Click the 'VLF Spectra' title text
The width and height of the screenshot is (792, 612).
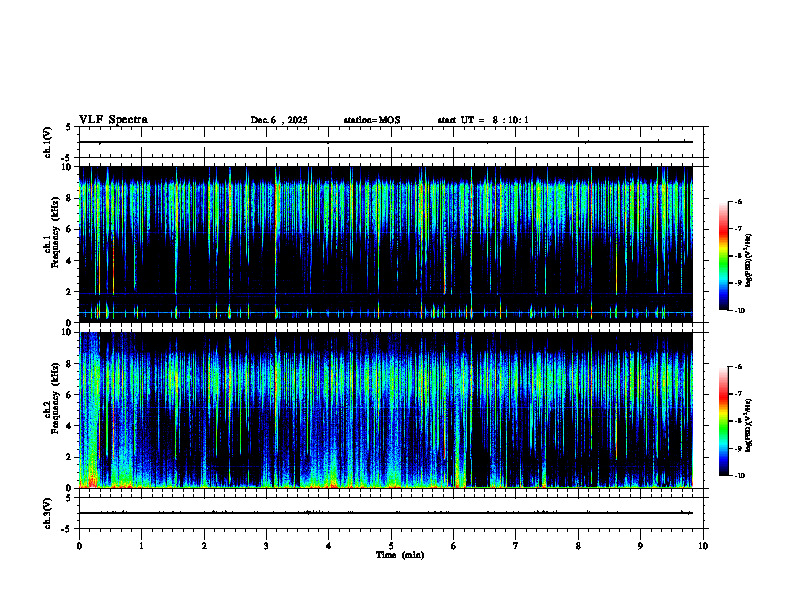click(x=113, y=120)
